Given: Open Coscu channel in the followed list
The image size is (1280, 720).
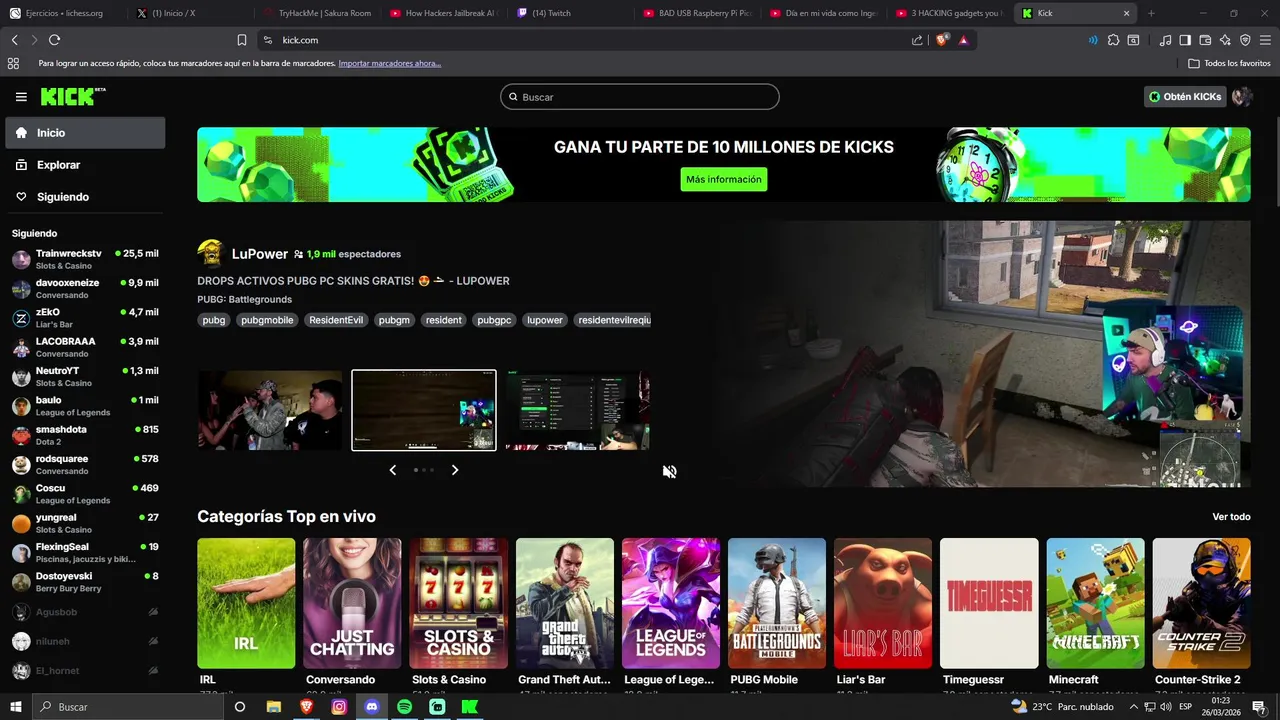Looking at the screenshot, I should (x=85, y=494).
